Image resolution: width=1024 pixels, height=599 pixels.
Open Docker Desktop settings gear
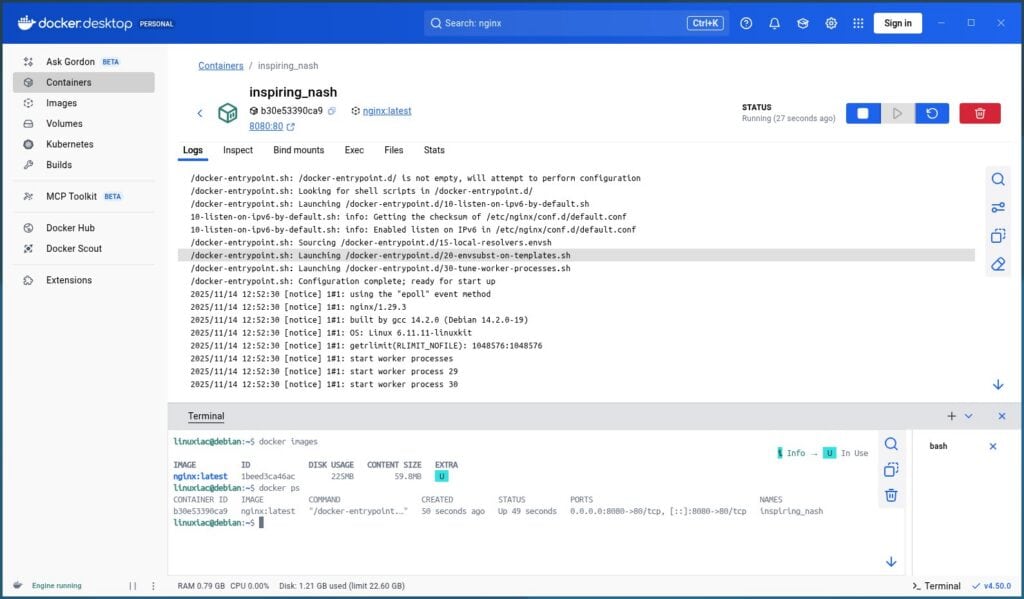pos(829,22)
